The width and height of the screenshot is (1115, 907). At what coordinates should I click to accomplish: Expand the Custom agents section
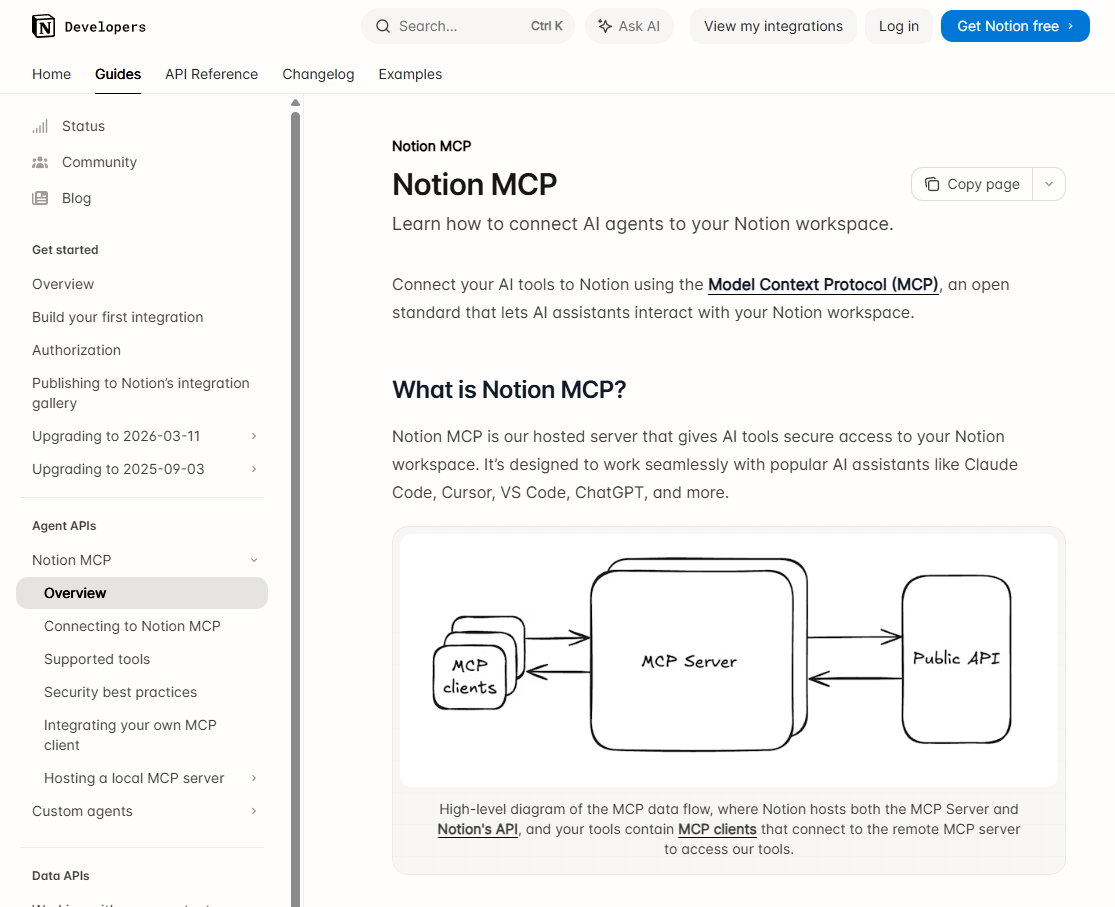253,811
